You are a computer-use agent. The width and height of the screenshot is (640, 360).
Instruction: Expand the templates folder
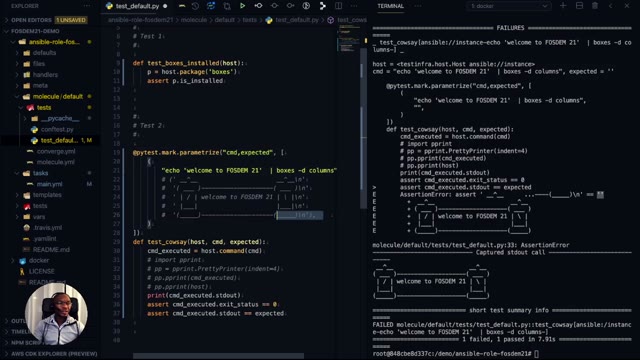17,195
